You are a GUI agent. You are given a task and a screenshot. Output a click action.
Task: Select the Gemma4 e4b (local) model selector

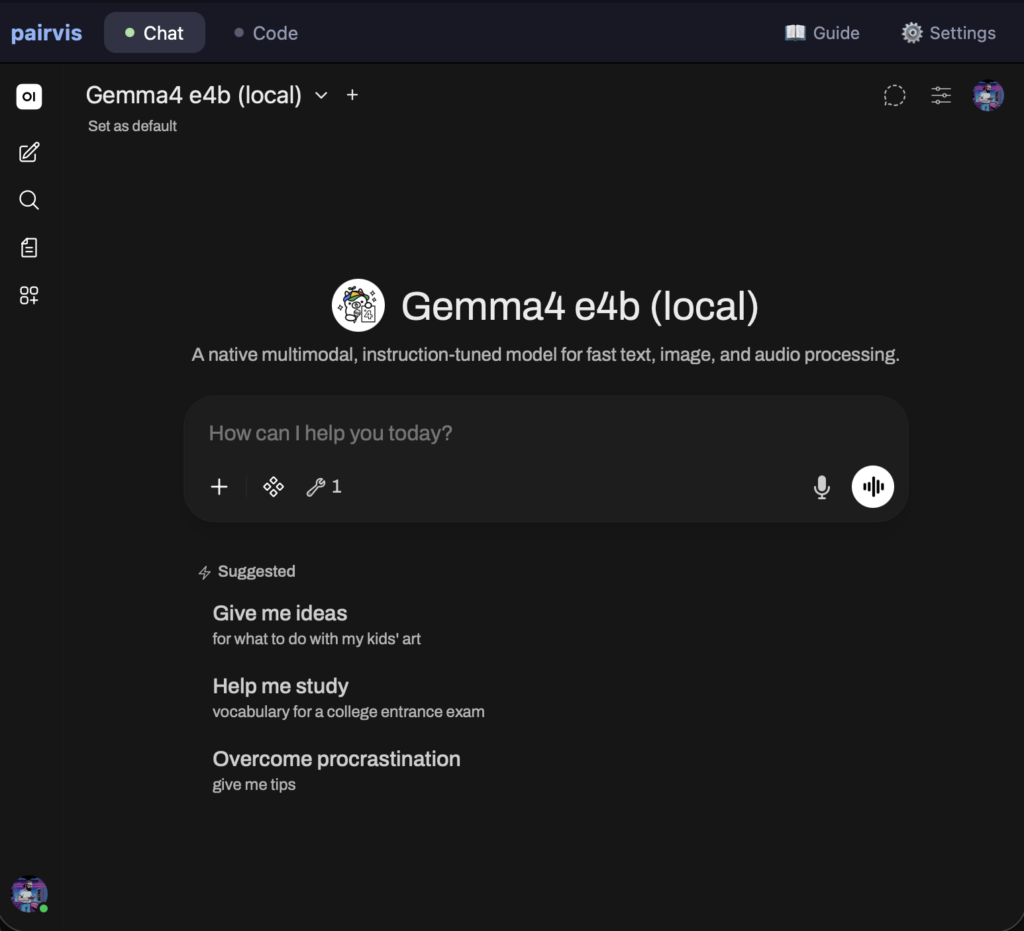(194, 95)
